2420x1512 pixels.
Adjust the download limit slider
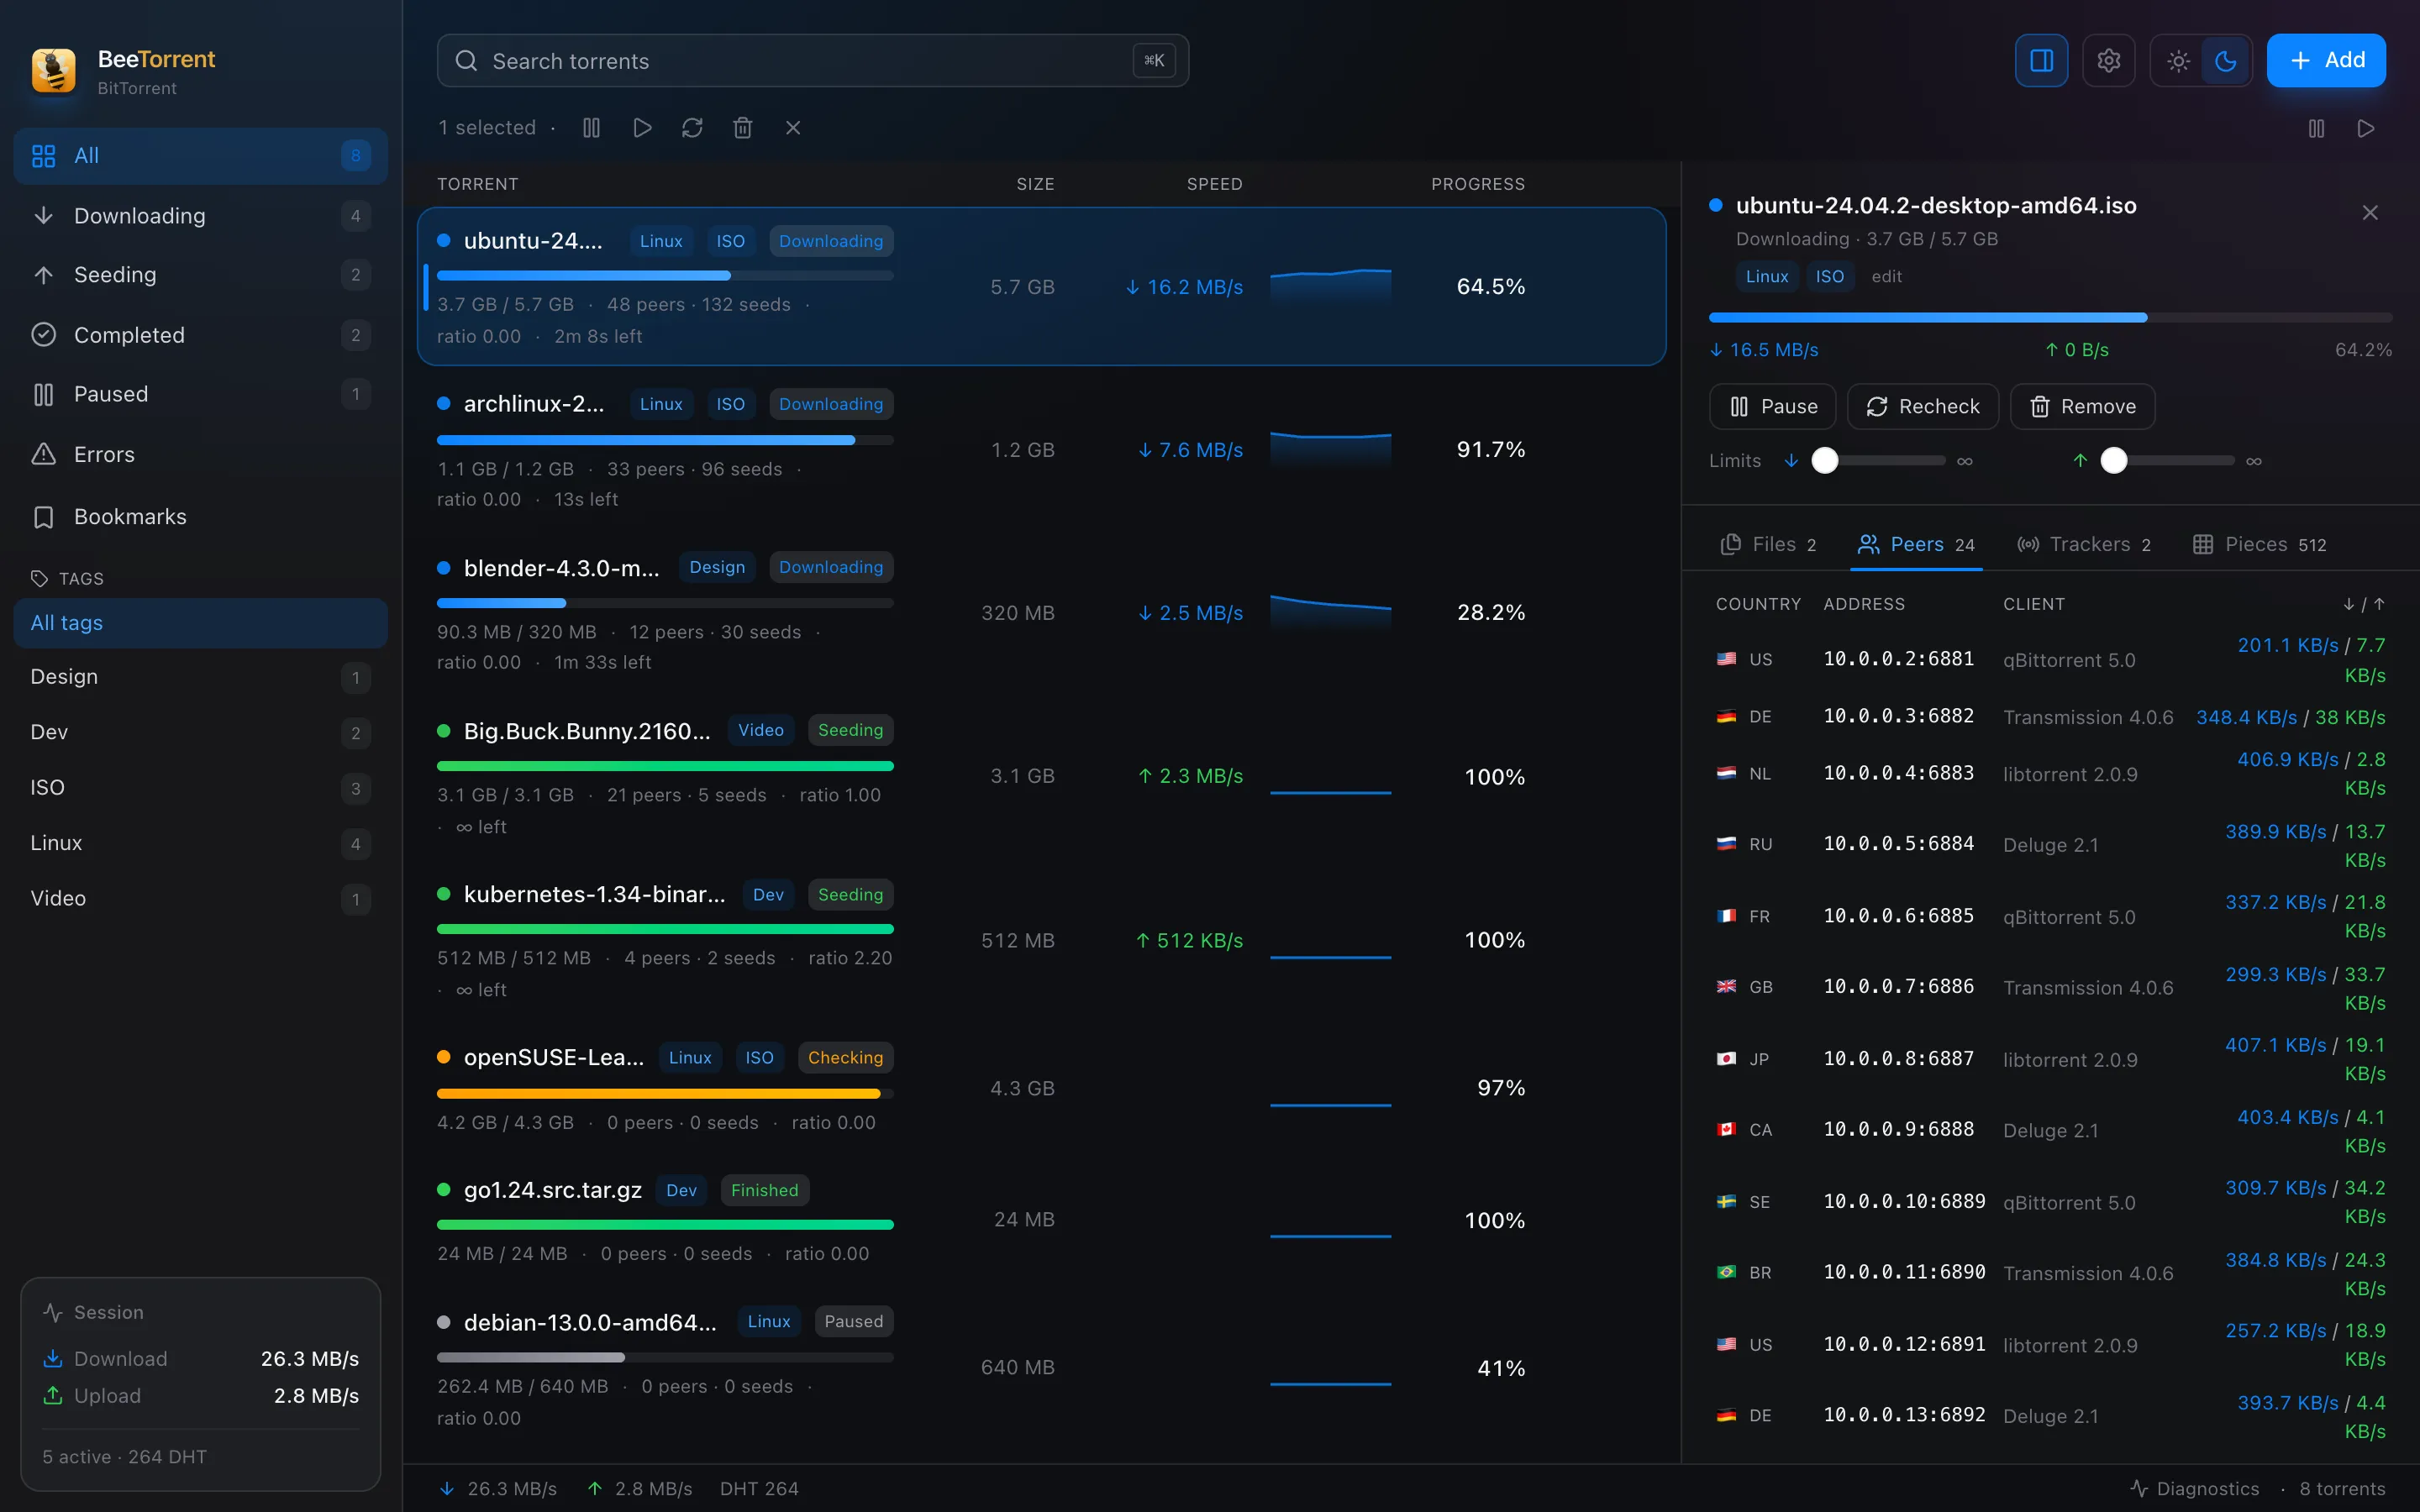coord(1878,460)
